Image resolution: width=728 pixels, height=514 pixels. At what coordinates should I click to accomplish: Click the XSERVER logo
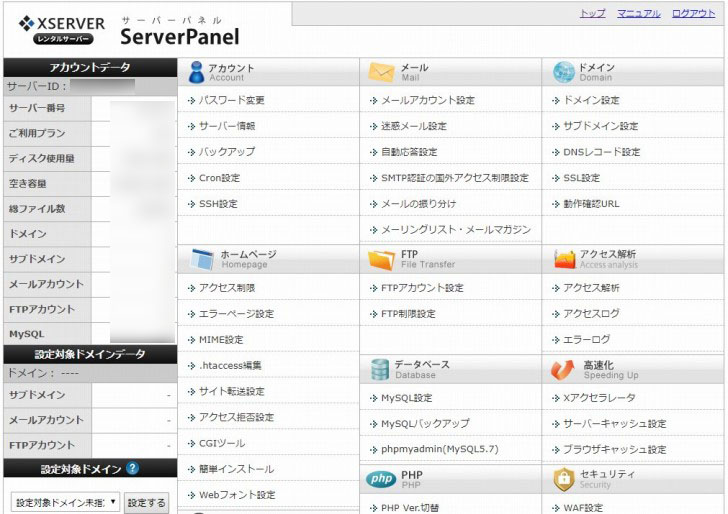(x=62, y=30)
